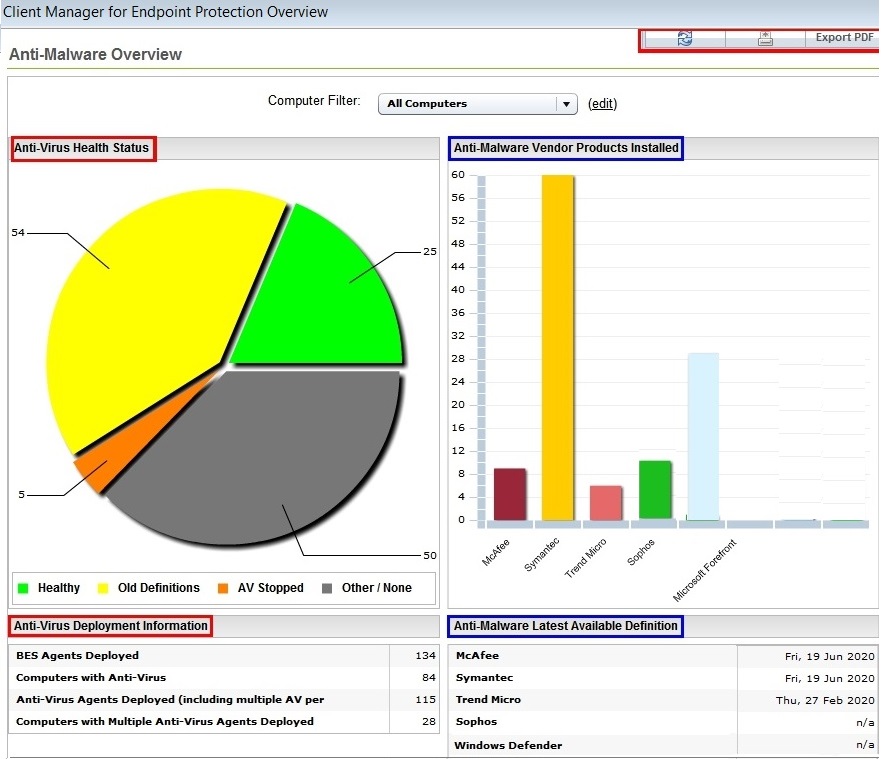The image size is (881, 759).
Task: Click the pink Trend Micro bar
Action: [x=606, y=502]
